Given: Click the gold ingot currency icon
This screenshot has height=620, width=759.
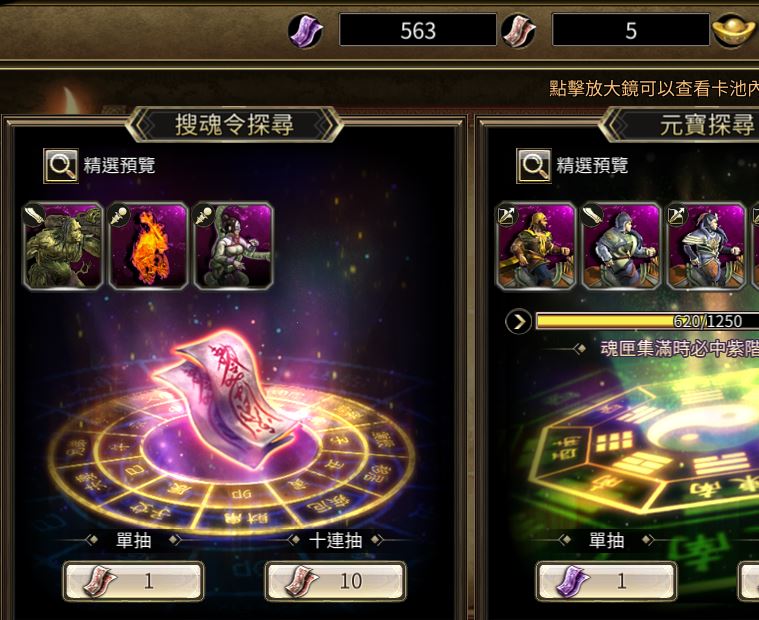Looking at the screenshot, I should pos(734,31).
